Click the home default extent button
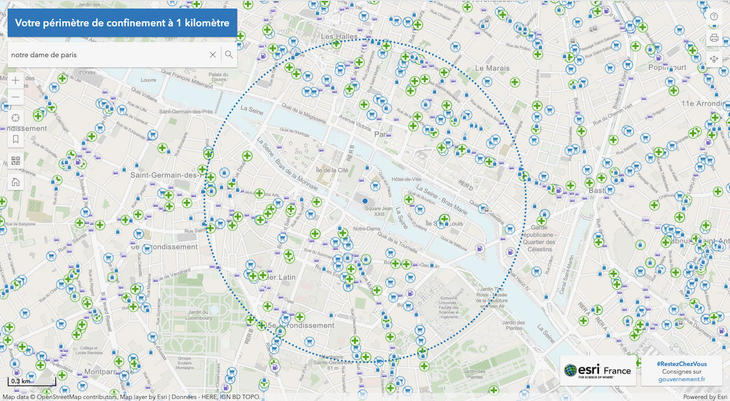730x401 pixels. pyautogui.click(x=15, y=182)
